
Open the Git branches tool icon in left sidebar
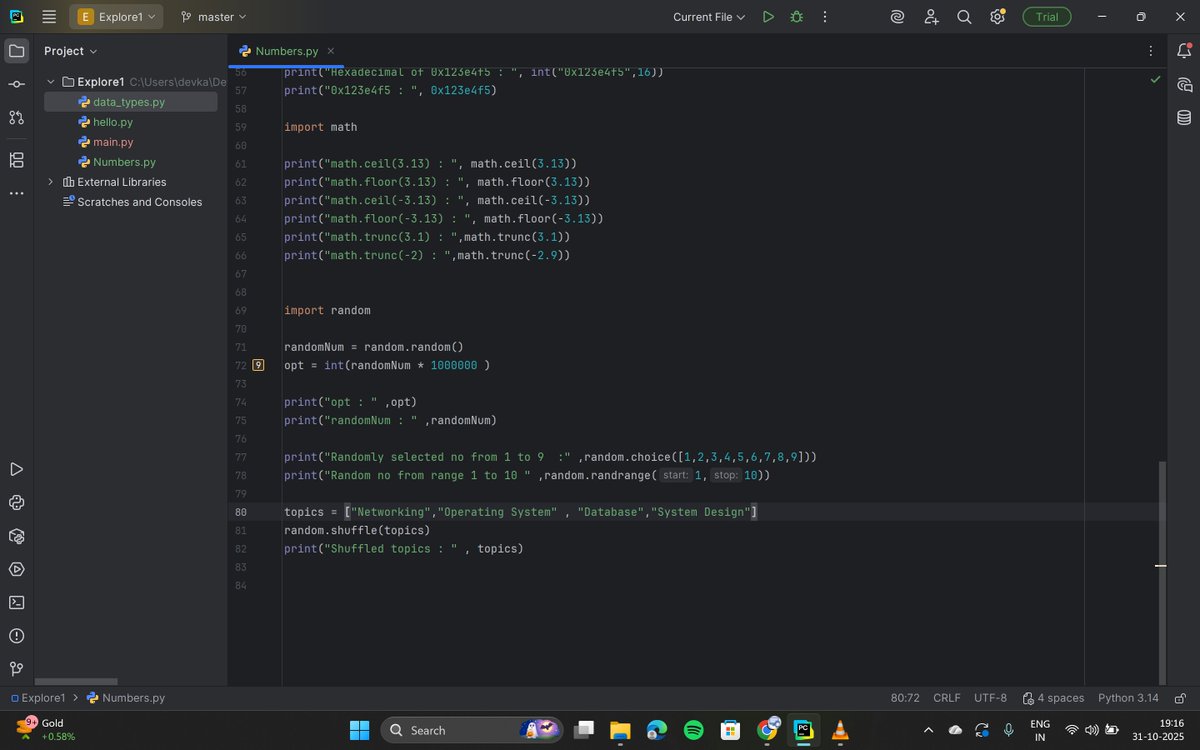point(16,118)
